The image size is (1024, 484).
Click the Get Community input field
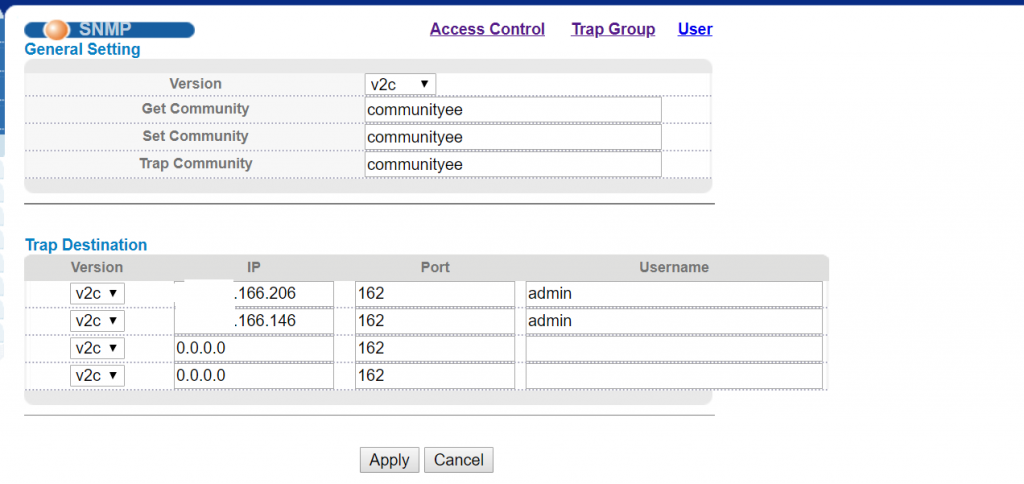(513, 109)
